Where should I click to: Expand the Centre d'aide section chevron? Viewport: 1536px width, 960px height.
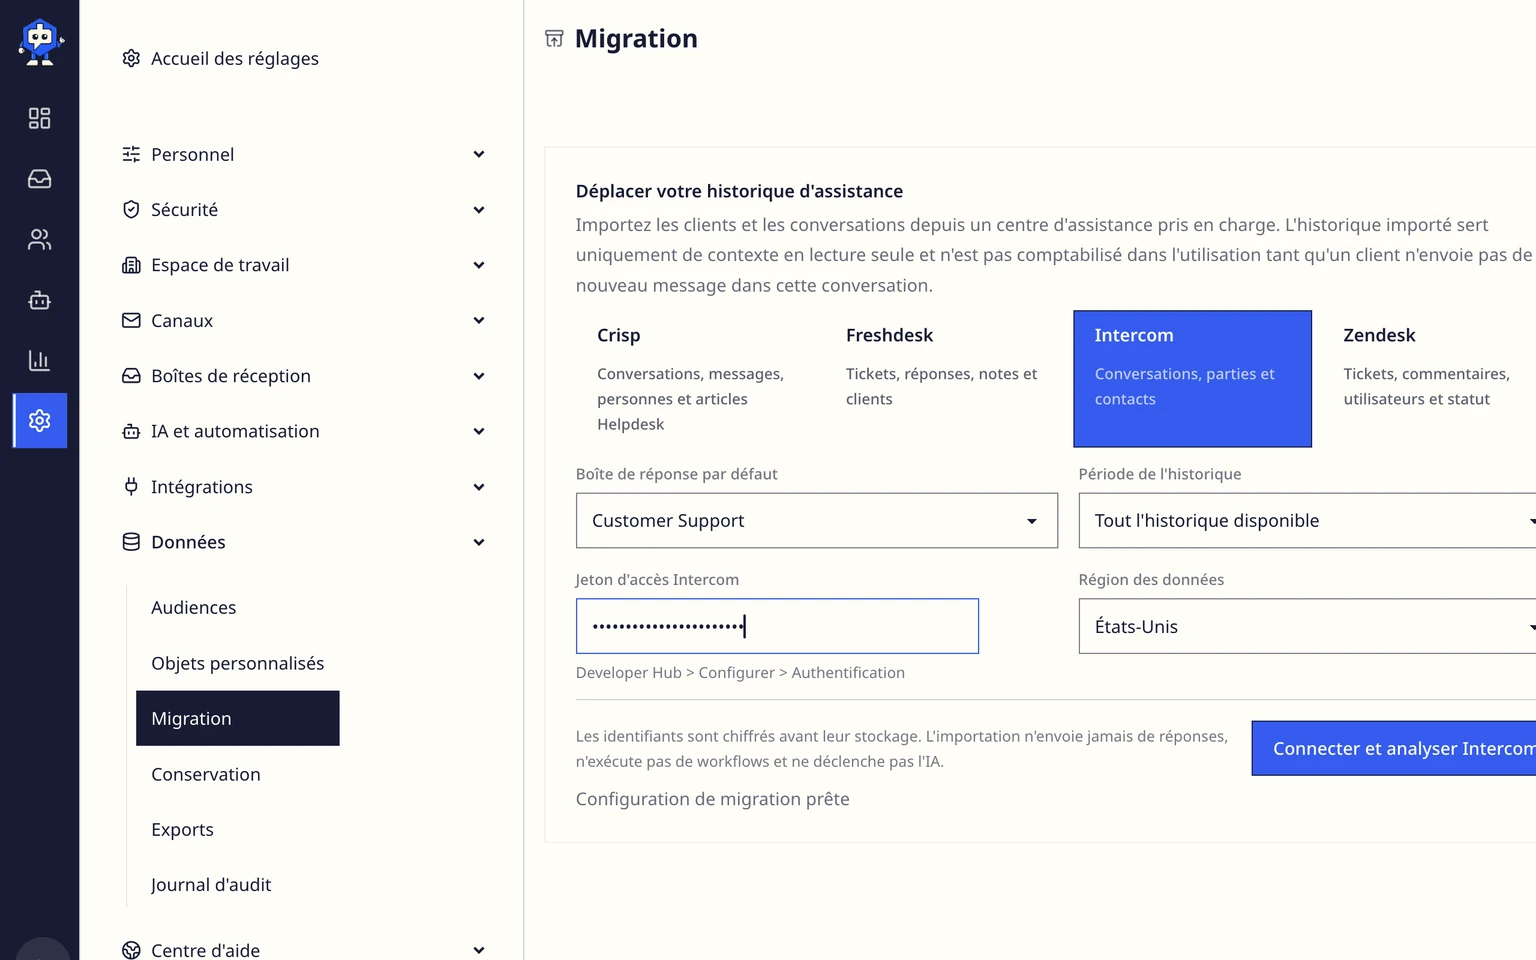479,950
